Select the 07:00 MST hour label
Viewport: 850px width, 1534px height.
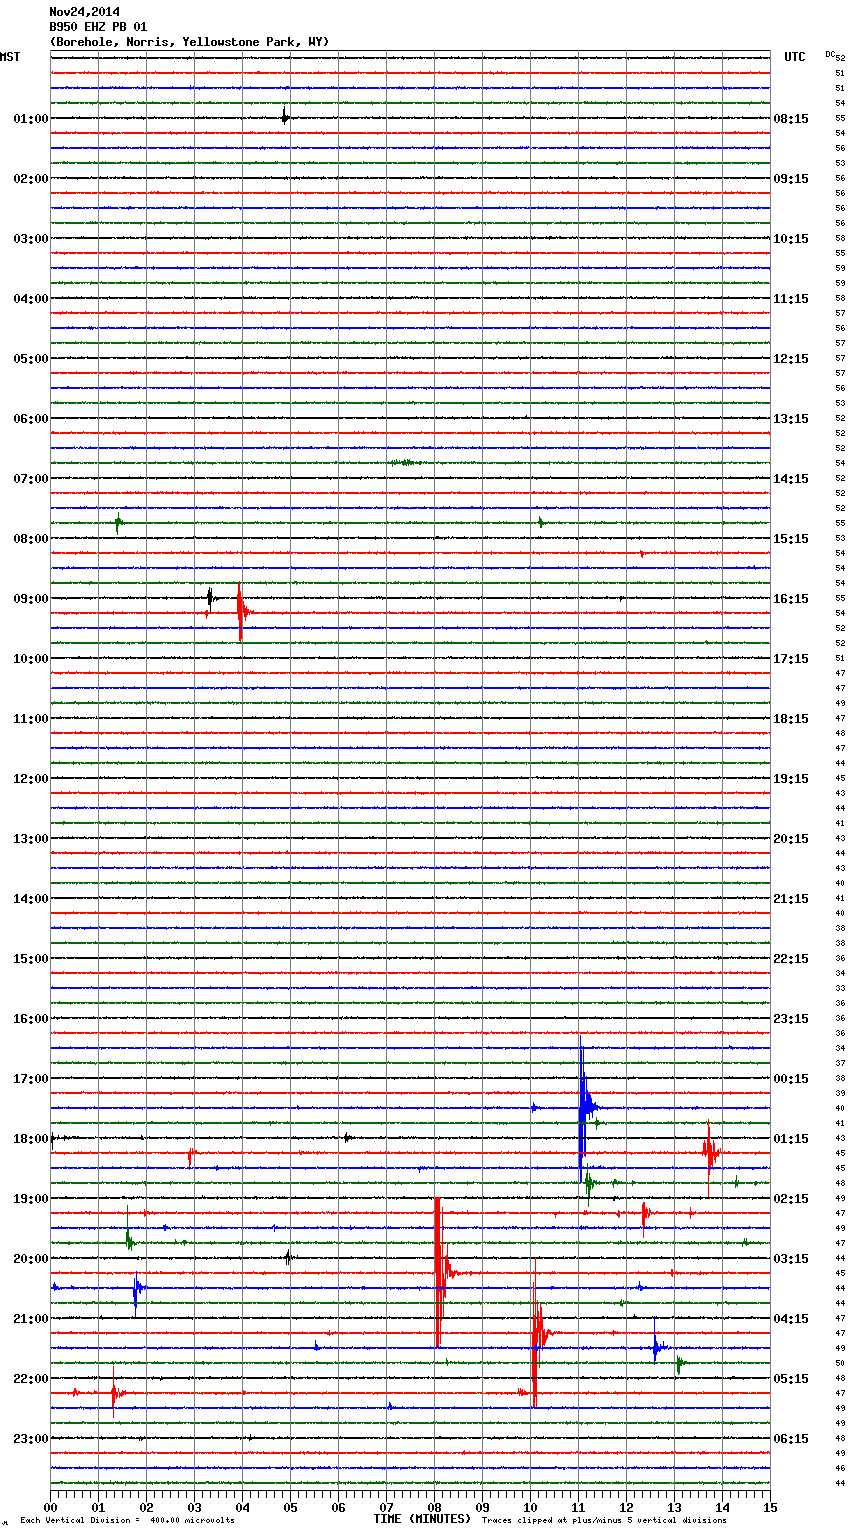coord(30,479)
